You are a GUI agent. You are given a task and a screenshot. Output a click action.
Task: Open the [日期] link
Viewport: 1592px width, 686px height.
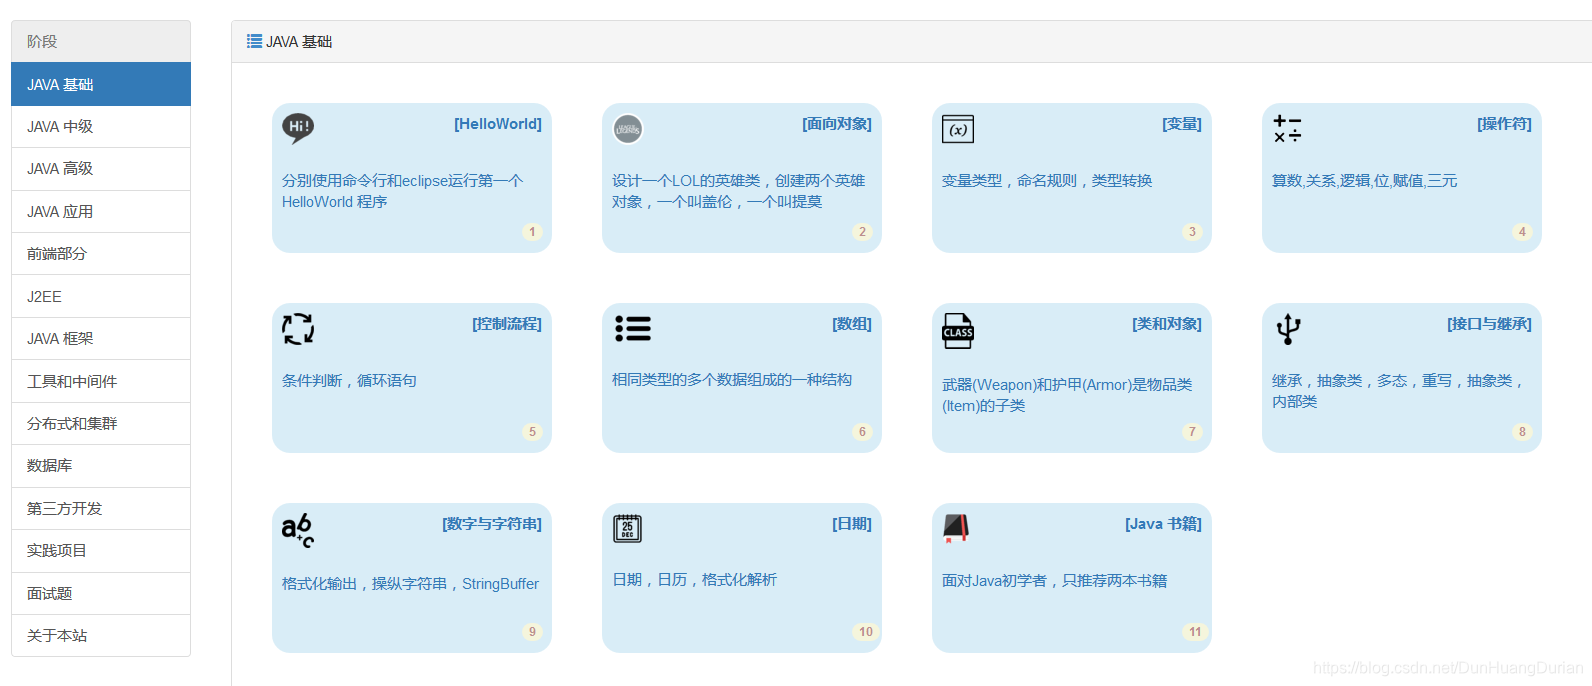852,524
